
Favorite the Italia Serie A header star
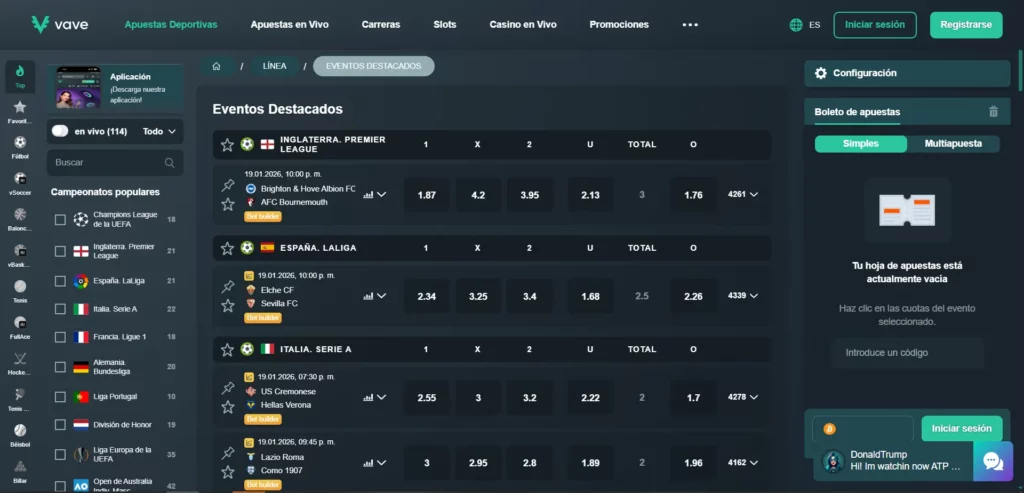(x=227, y=349)
